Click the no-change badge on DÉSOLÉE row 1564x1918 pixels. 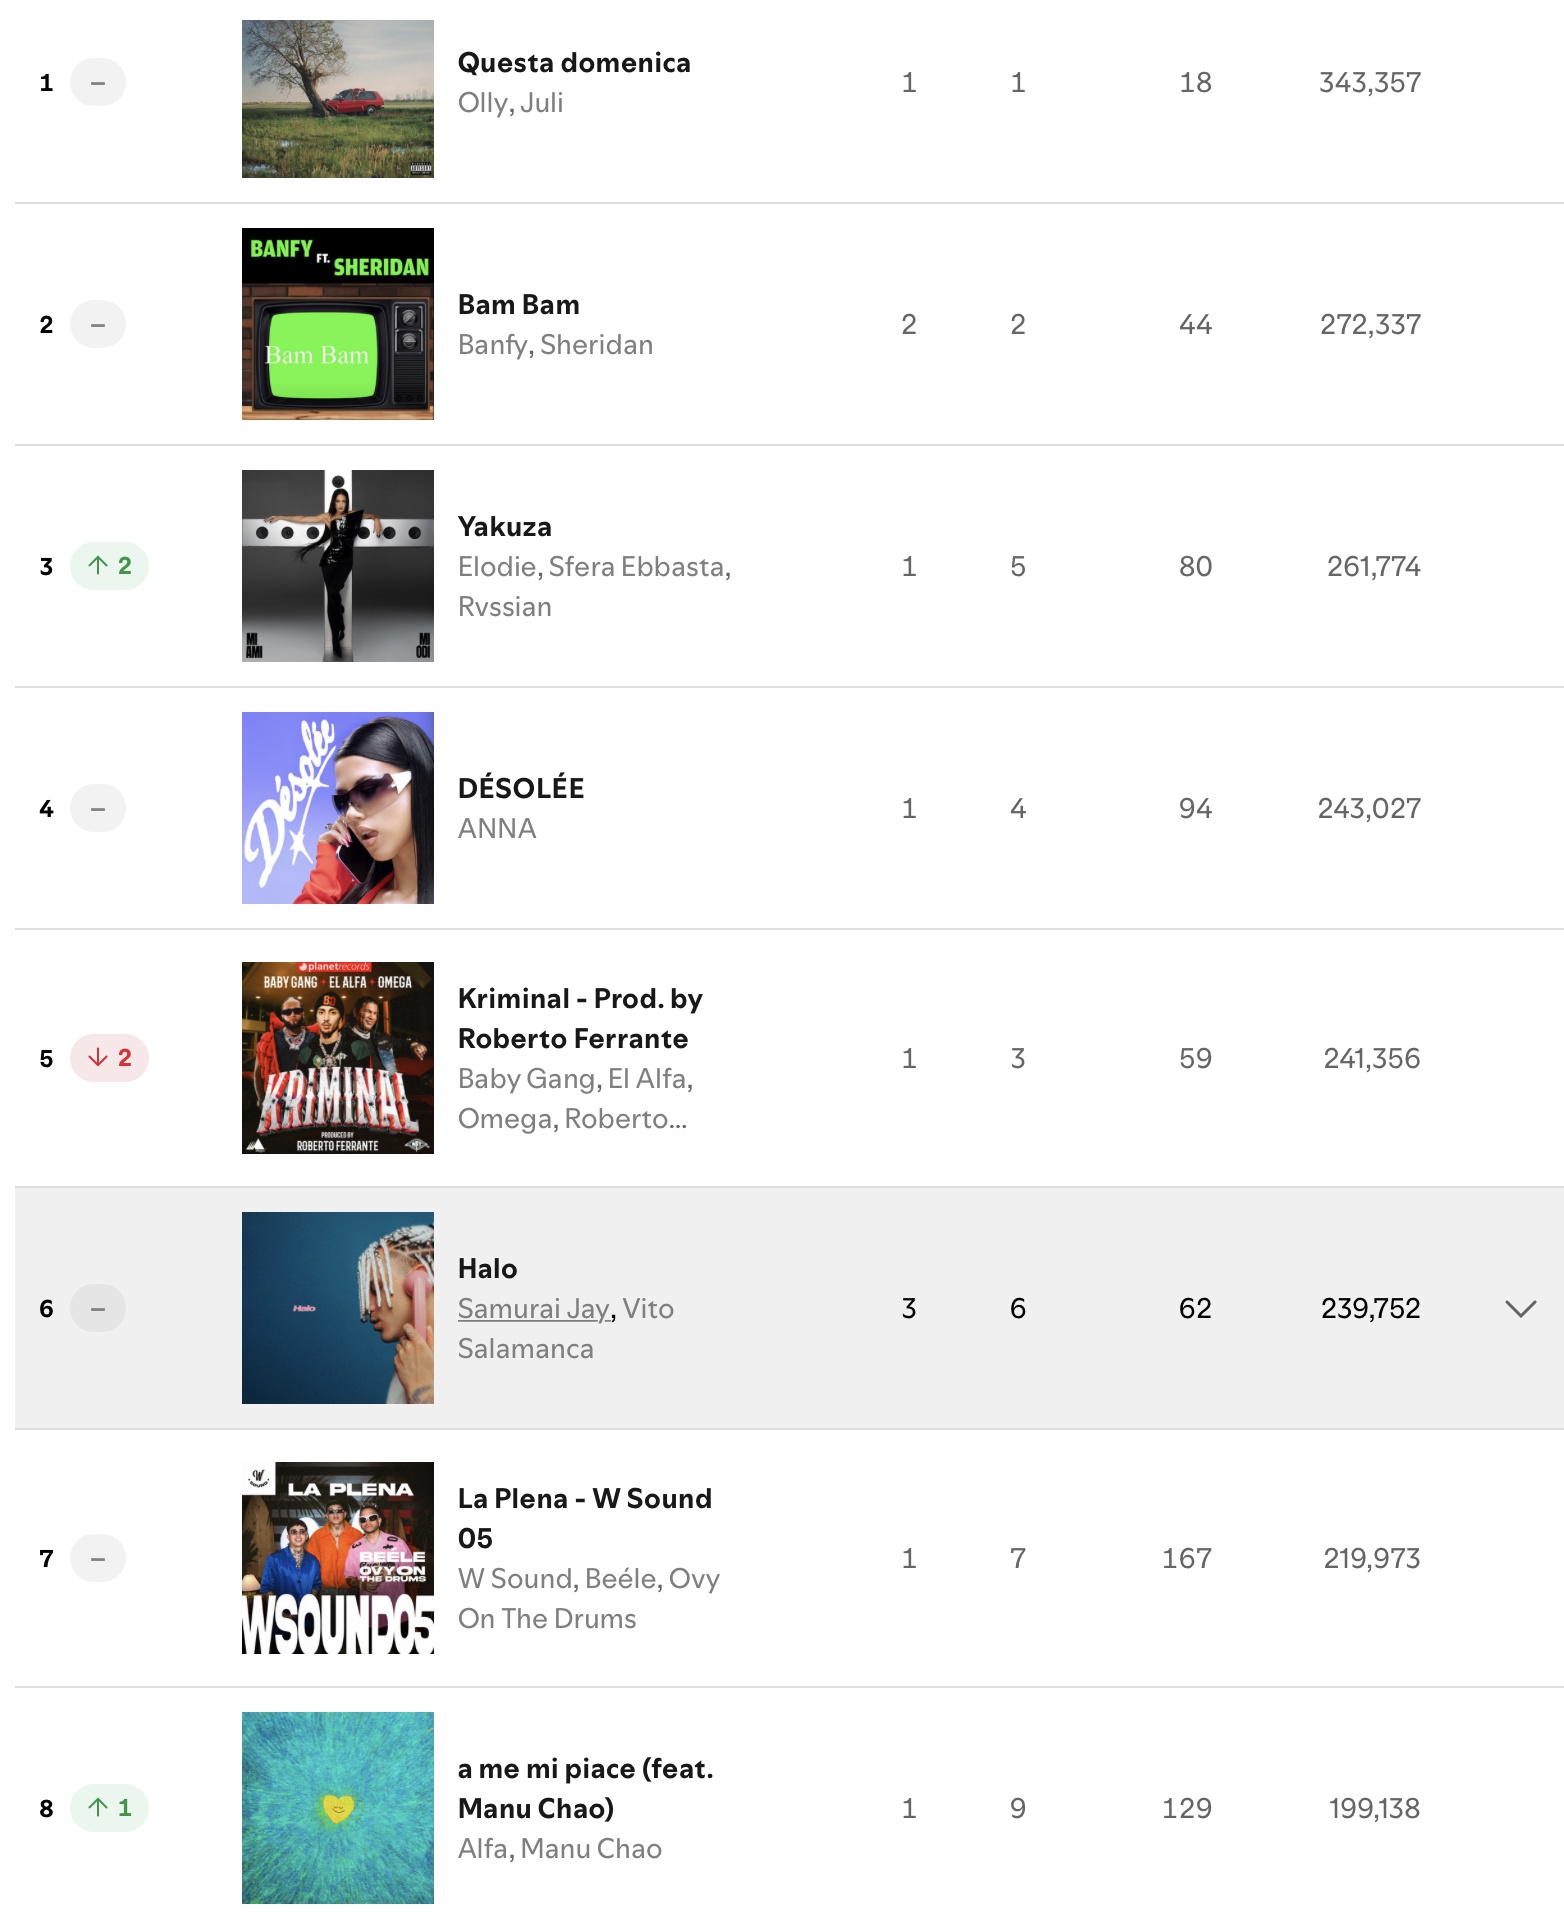(98, 808)
